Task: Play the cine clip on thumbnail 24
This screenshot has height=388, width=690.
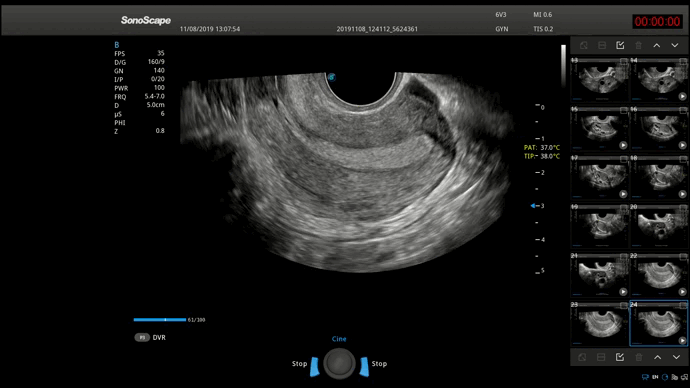Action: [x=682, y=340]
